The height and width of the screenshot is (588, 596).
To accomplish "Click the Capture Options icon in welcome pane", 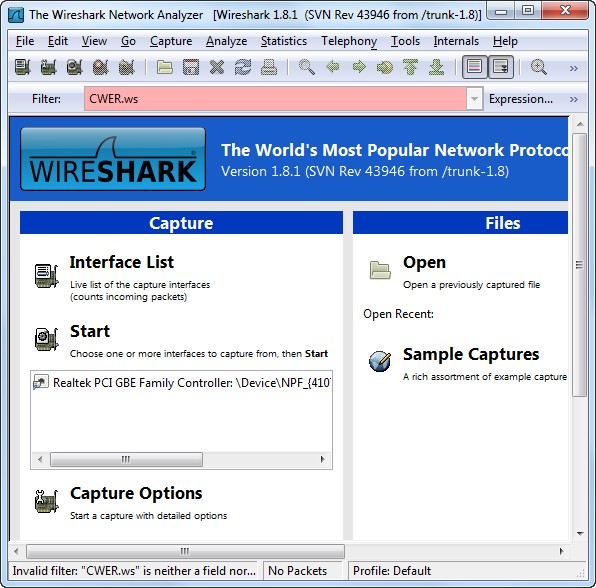I will (46, 501).
